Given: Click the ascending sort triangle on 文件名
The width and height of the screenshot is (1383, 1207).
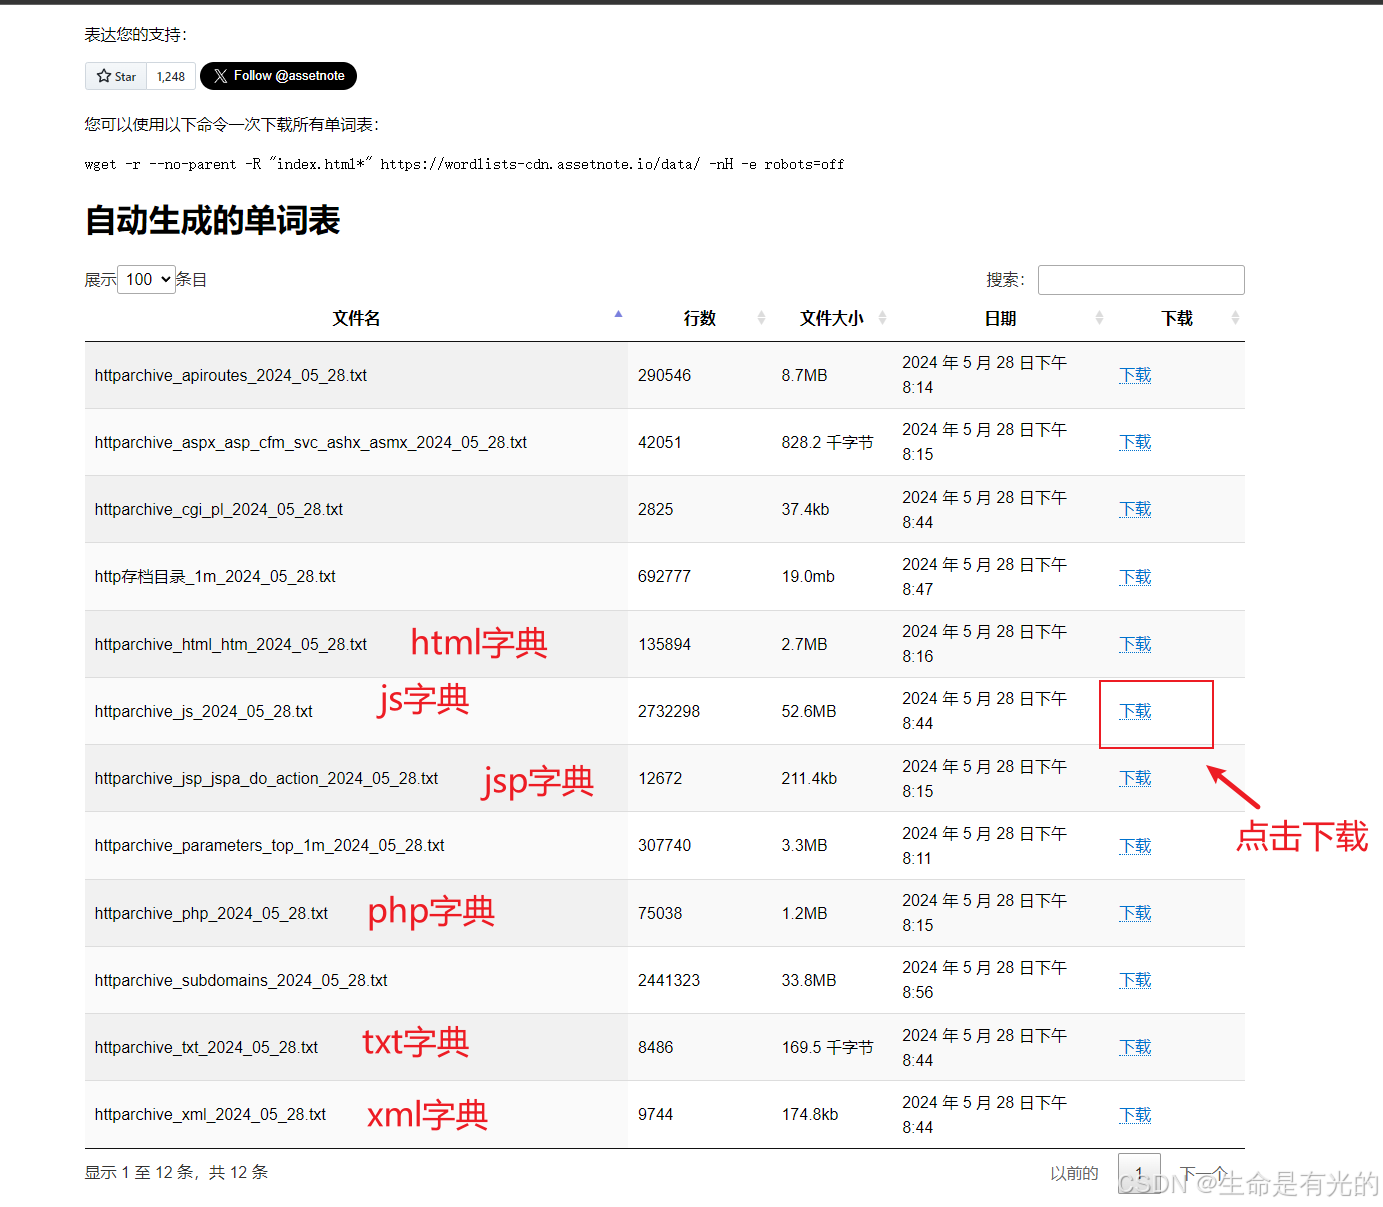Looking at the screenshot, I should (x=619, y=313).
